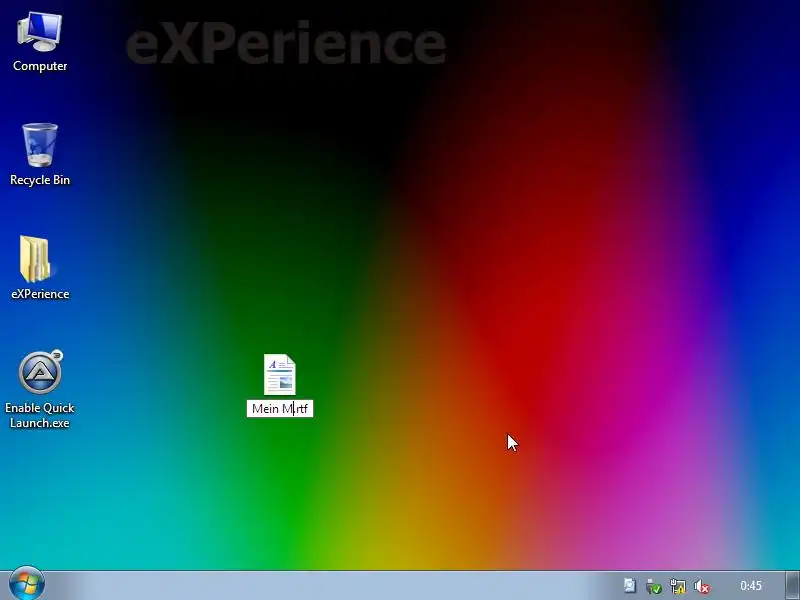This screenshot has height=600, width=800.
Task: Click the first system tray icon before the USB icon
Action: click(x=630, y=586)
